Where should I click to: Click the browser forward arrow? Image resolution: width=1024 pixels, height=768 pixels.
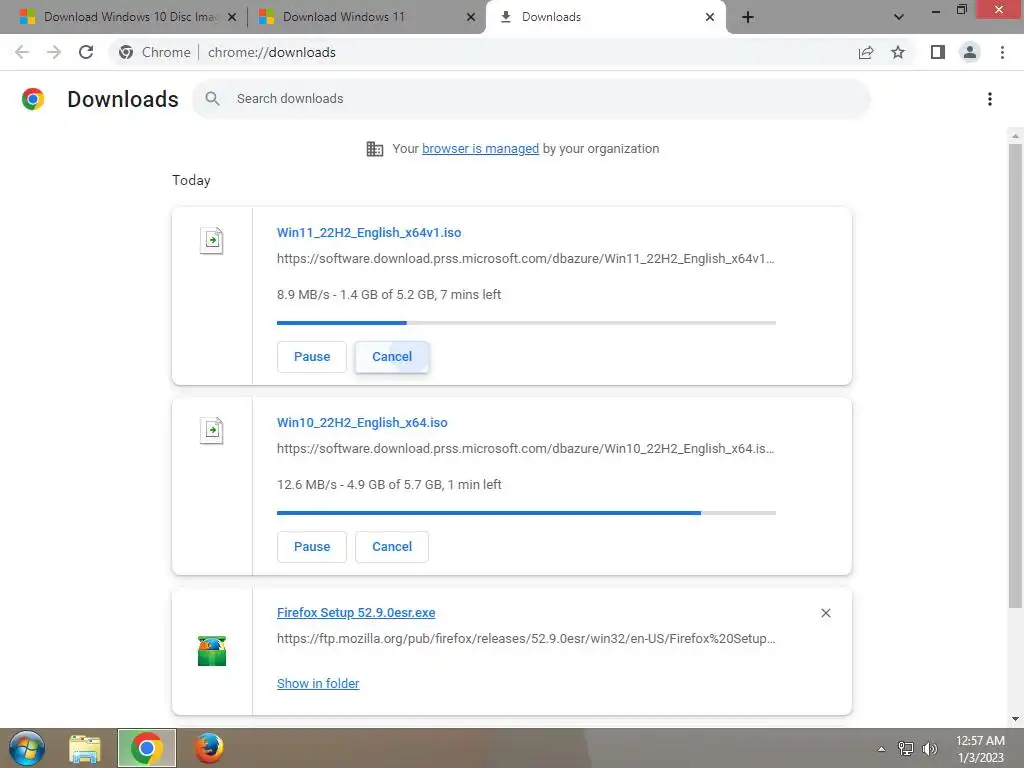[x=54, y=52]
